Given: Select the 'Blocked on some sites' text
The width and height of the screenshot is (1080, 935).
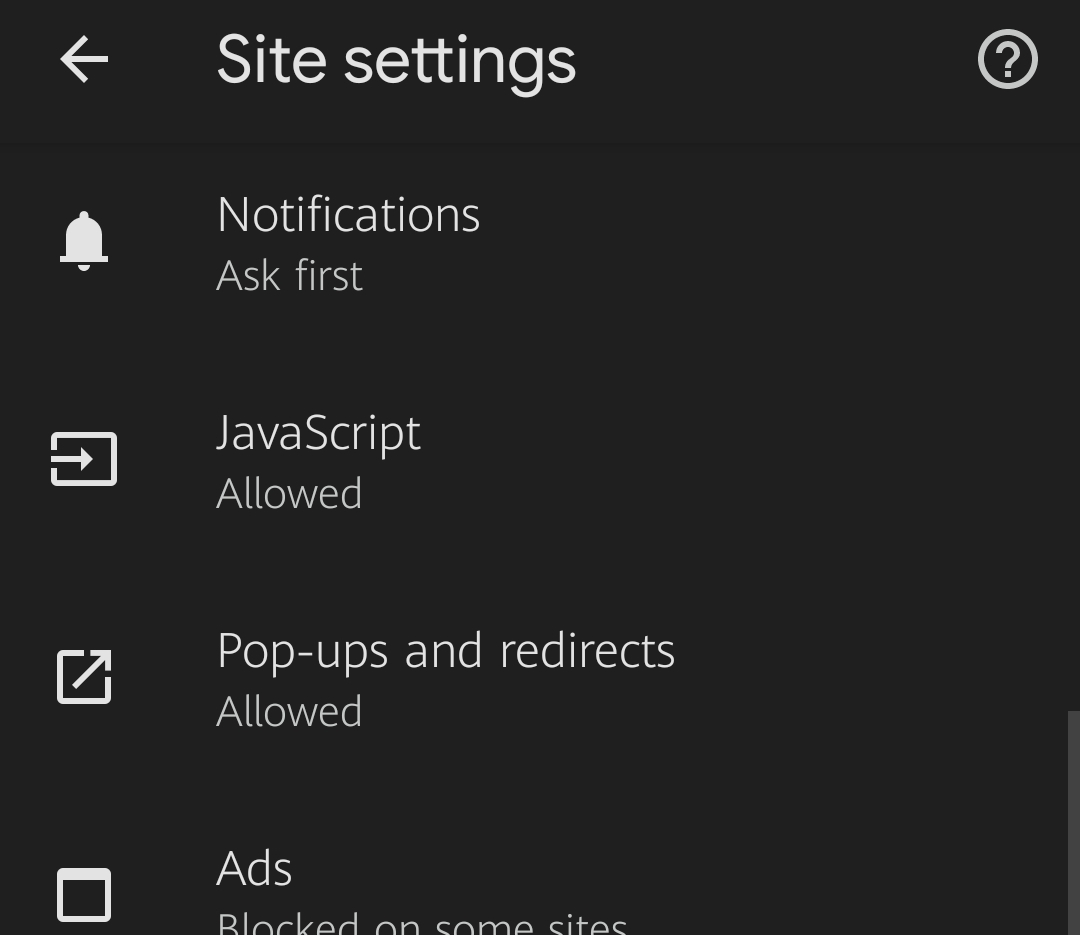Looking at the screenshot, I should 422,923.
